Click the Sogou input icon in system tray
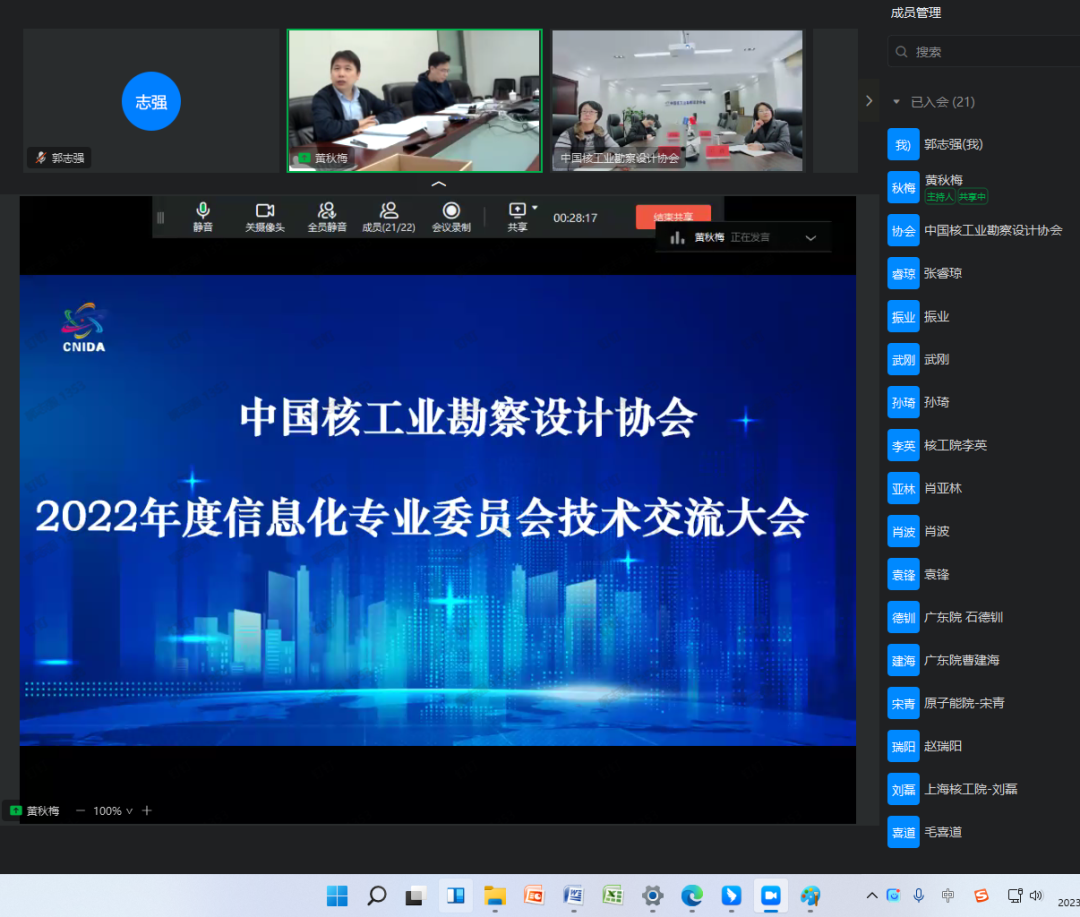1080x917 pixels. tap(983, 895)
